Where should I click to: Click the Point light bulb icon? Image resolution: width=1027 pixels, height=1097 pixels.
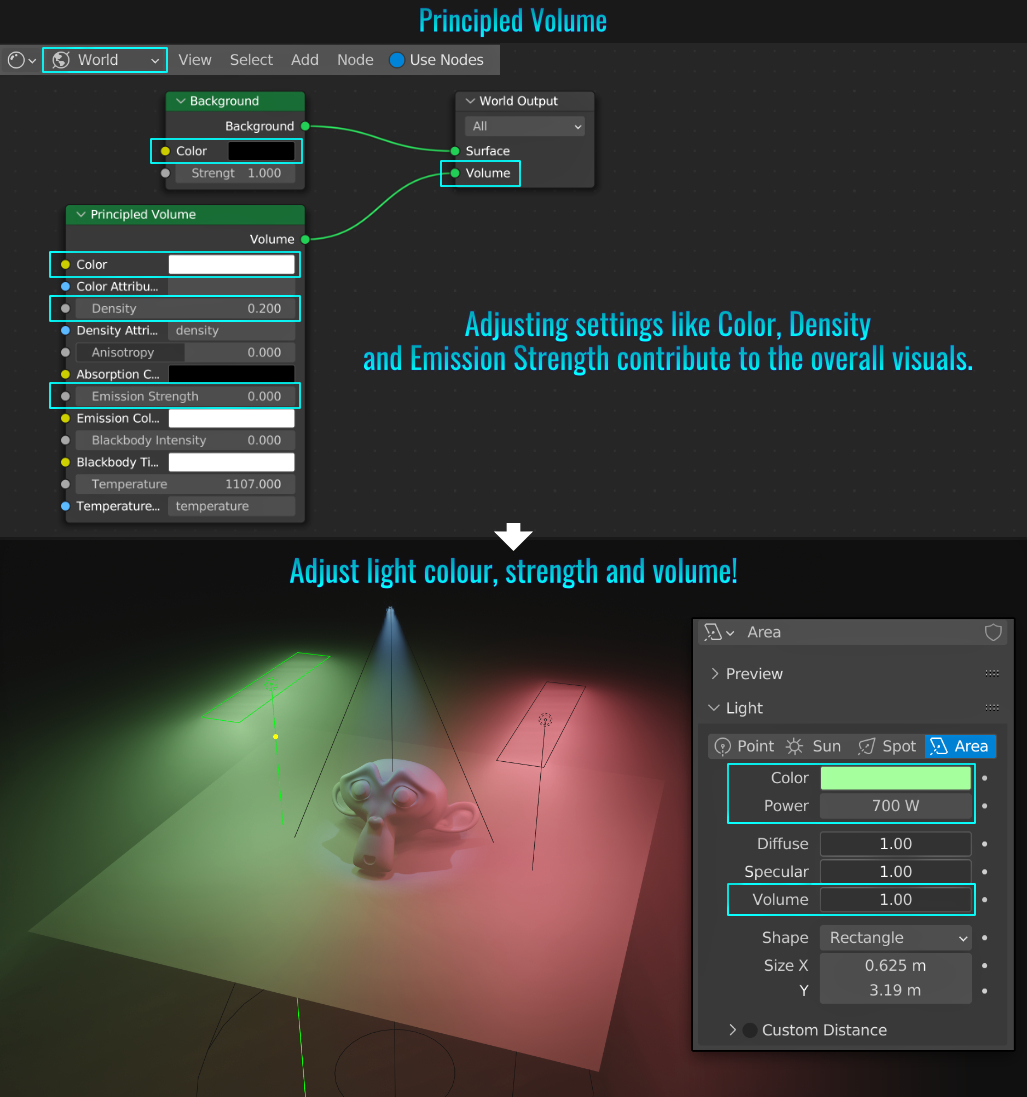723,746
